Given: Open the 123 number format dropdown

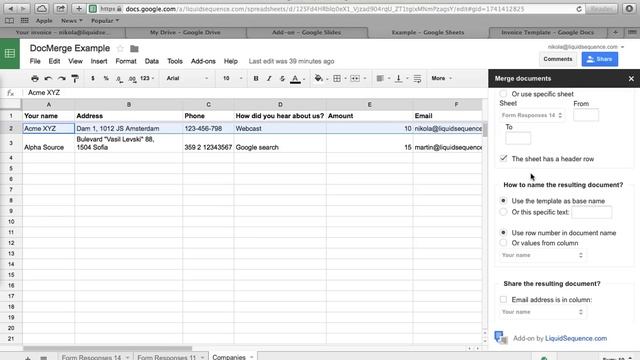Looking at the screenshot, I should pos(147,78).
